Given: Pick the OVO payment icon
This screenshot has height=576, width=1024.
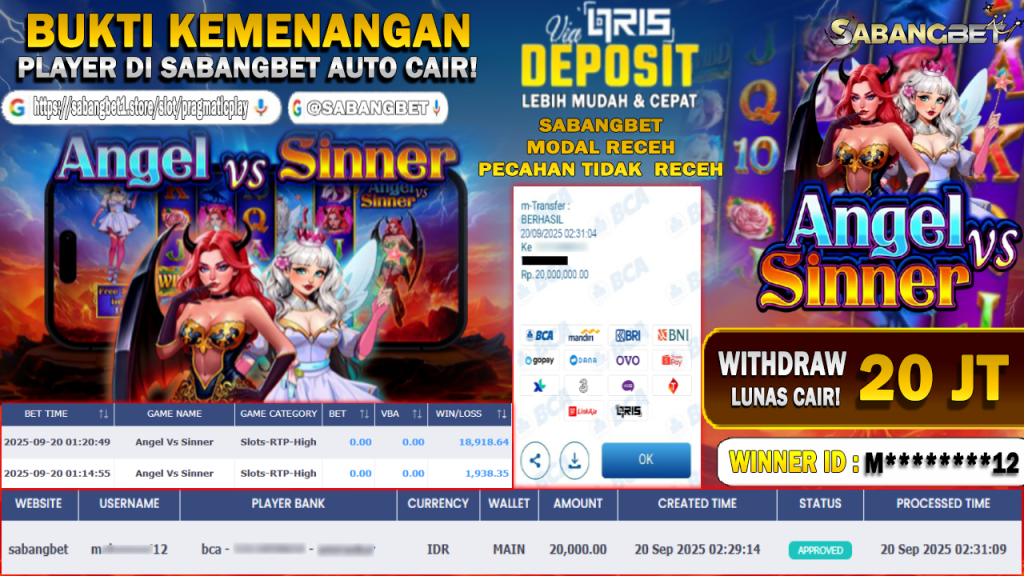Looking at the screenshot, I should point(628,360).
